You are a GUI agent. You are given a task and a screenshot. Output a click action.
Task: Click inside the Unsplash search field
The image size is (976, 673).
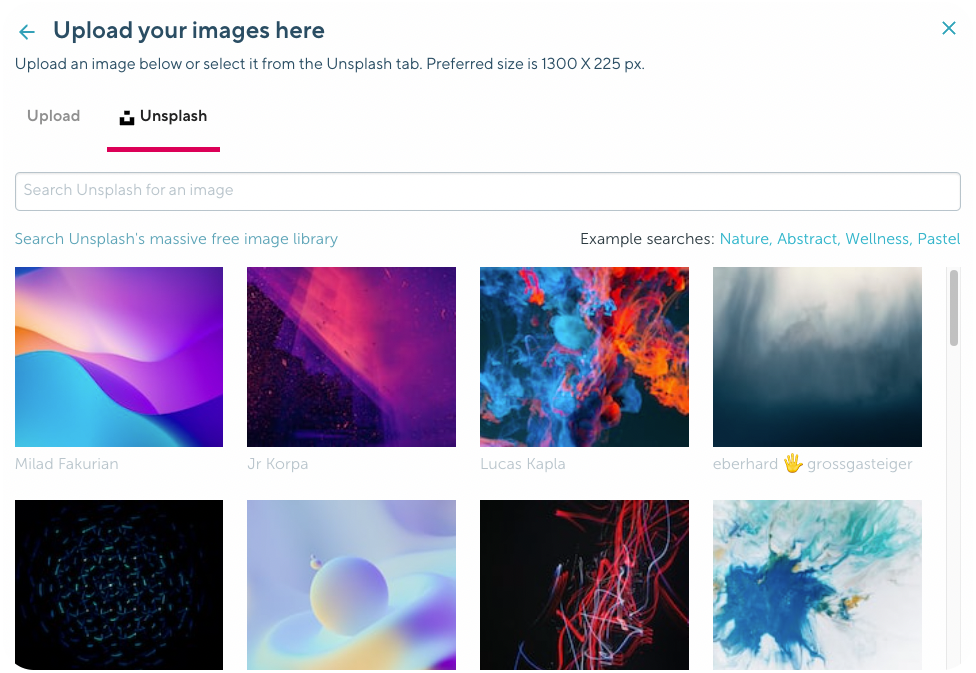488,191
